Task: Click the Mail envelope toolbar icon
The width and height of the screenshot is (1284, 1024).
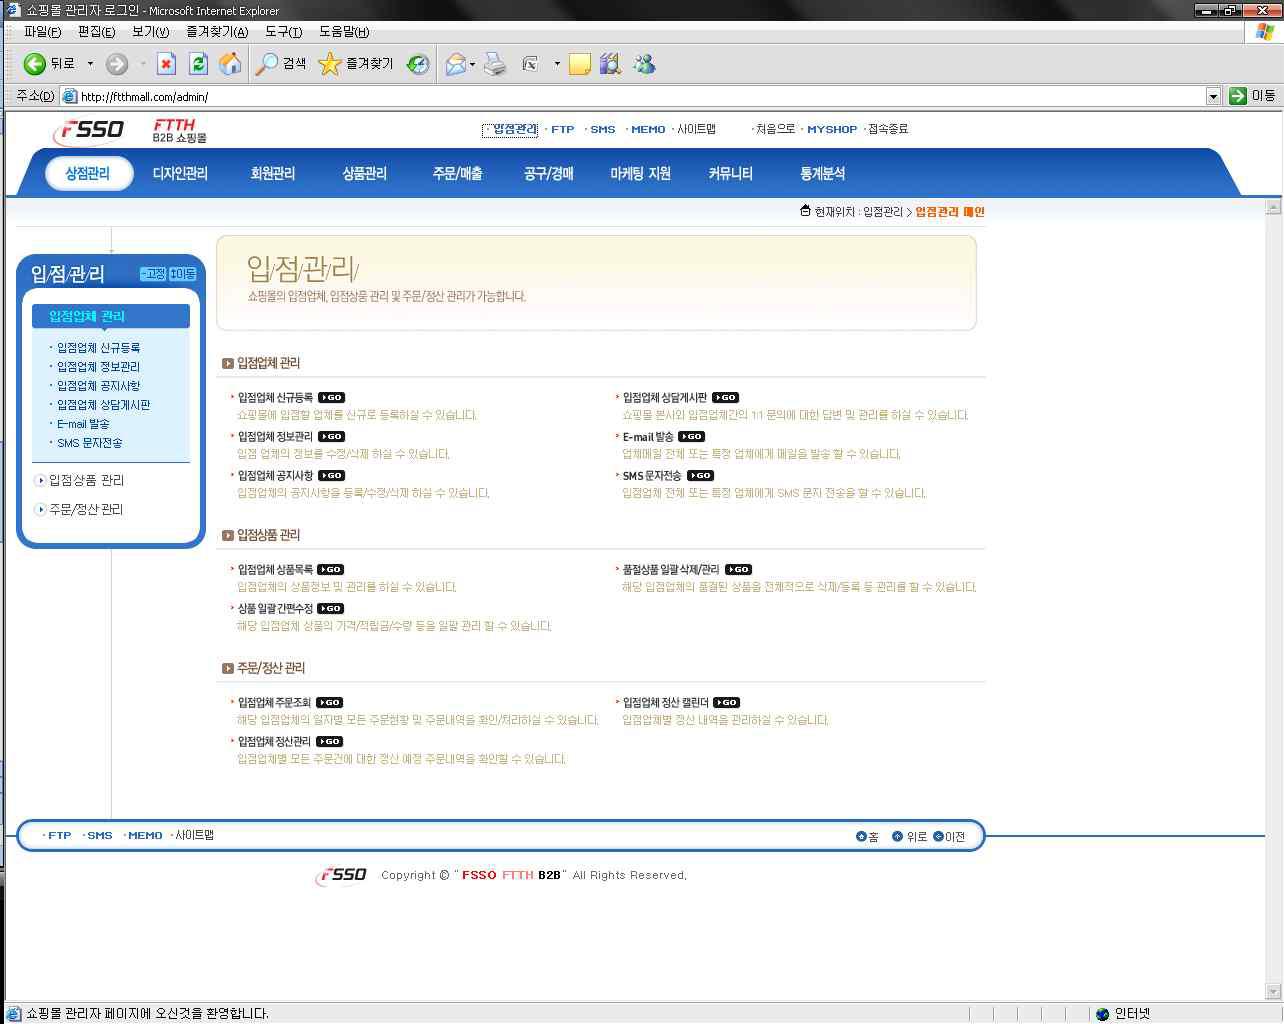Action: 456,64
